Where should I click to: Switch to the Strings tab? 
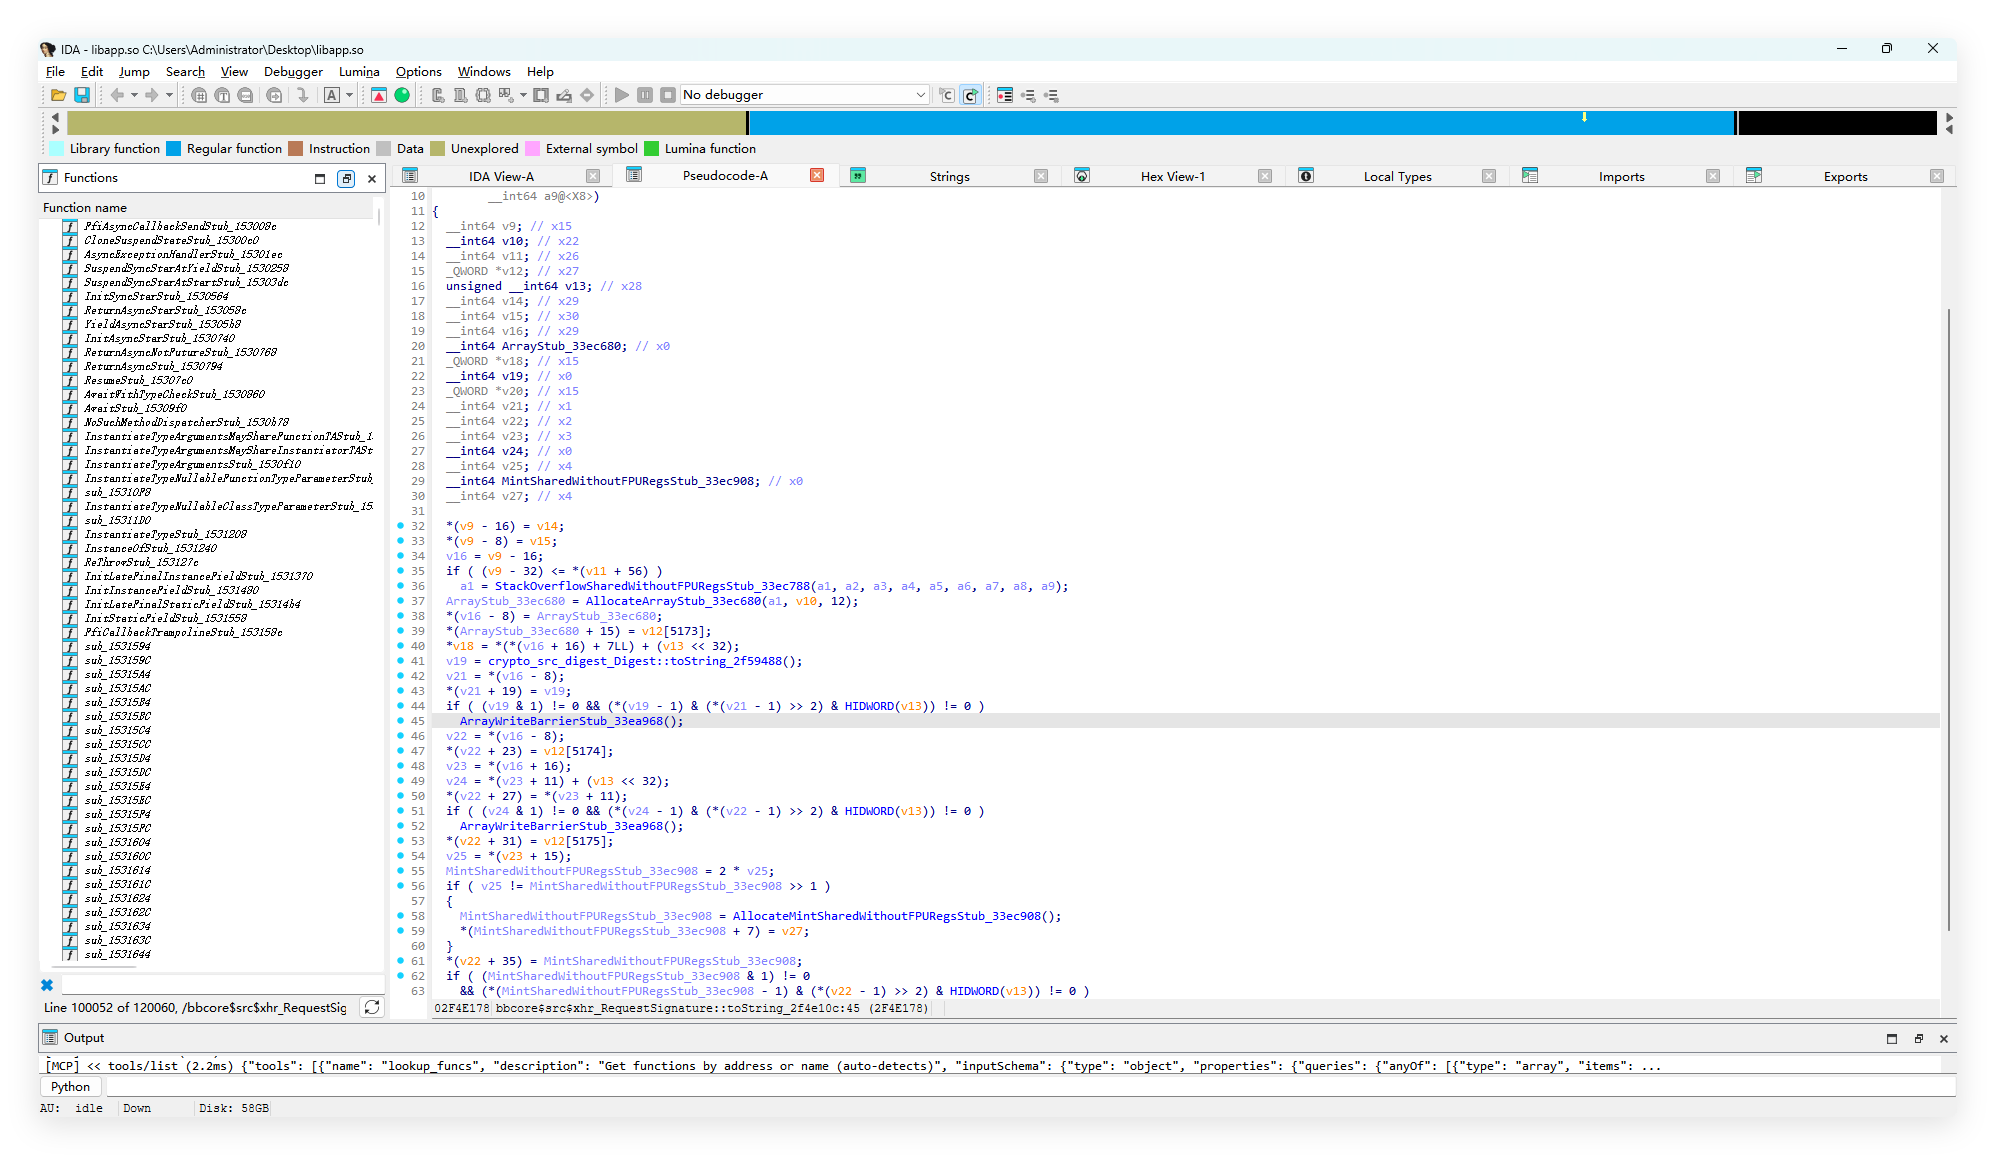tap(948, 177)
